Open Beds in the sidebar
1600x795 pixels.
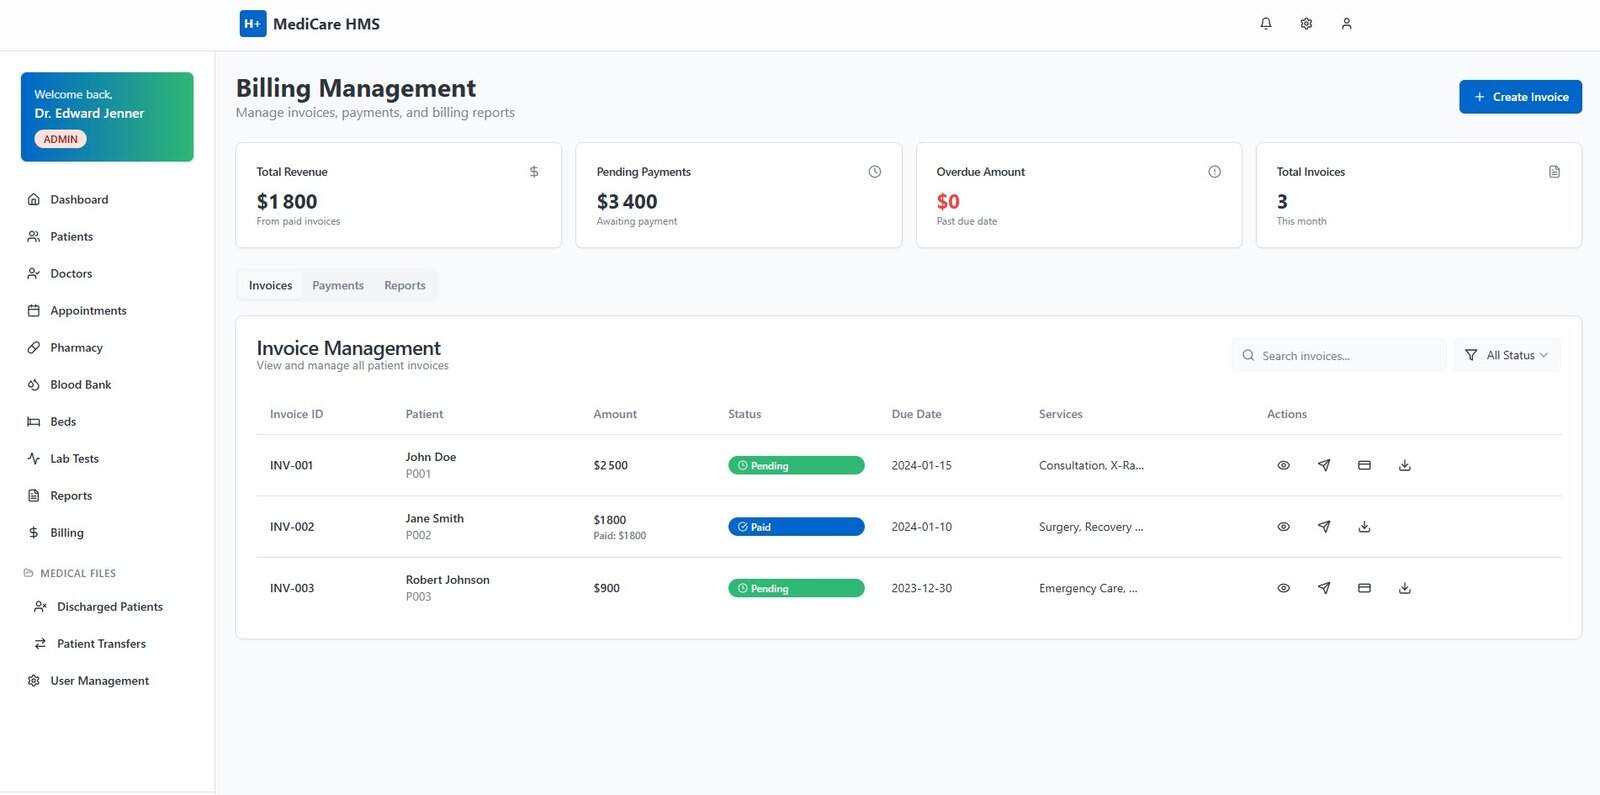(108, 422)
